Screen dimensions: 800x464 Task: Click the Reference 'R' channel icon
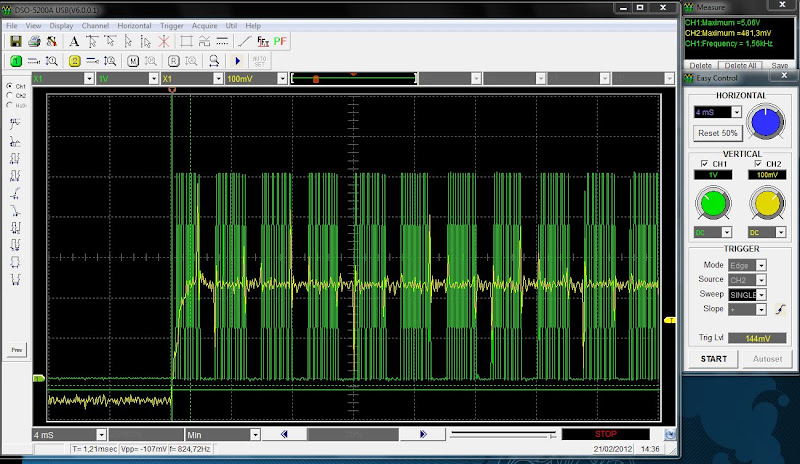coord(173,61)
